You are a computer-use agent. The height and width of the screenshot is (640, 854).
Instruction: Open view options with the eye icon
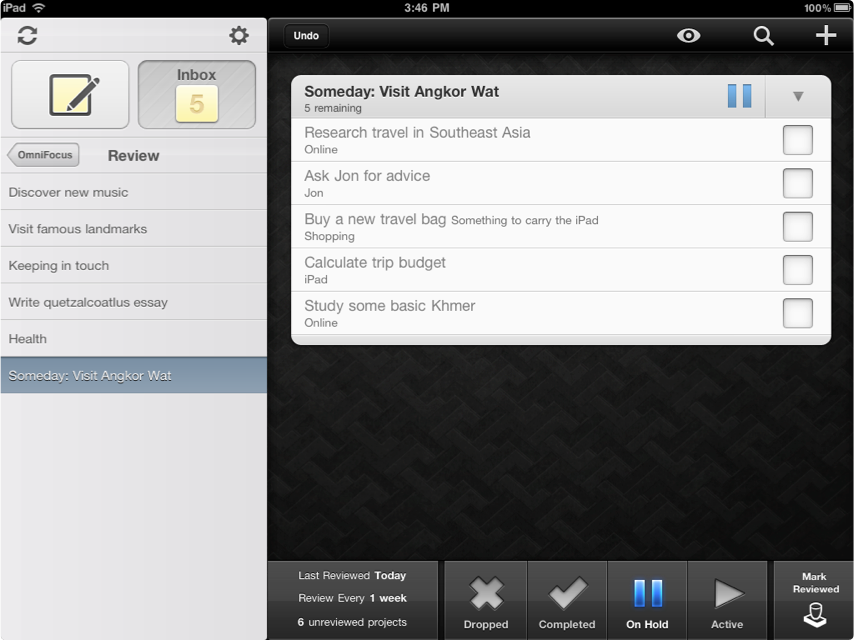click(x=688, y=36)
